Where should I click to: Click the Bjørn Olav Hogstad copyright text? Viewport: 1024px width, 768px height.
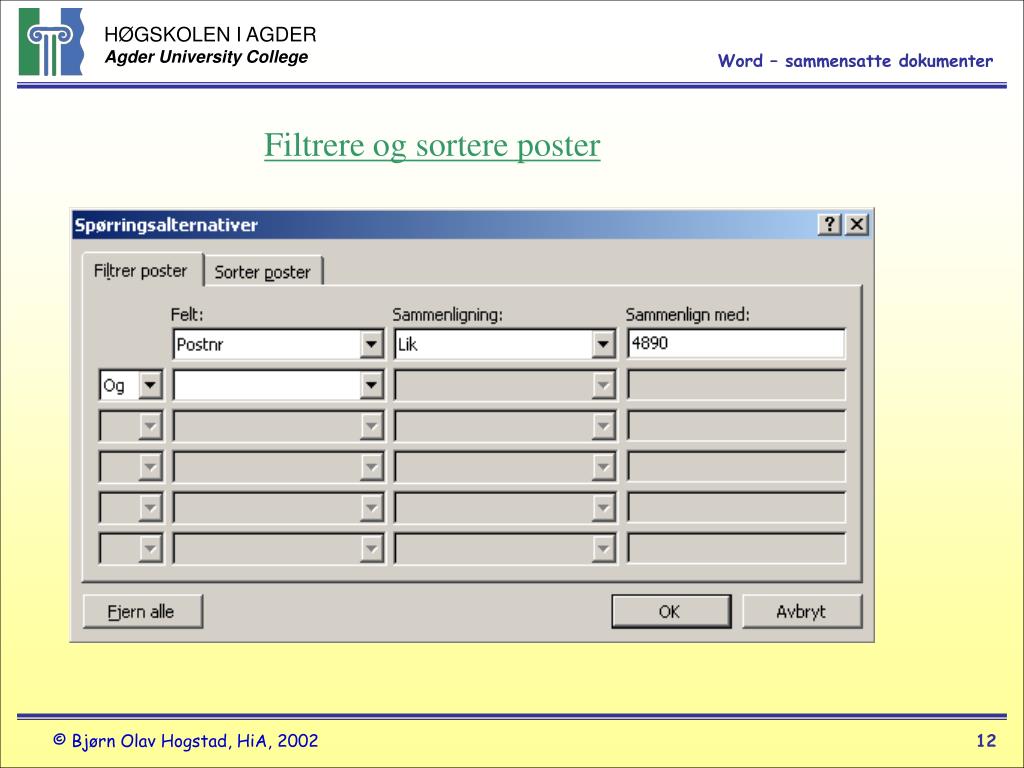[185, 741]
